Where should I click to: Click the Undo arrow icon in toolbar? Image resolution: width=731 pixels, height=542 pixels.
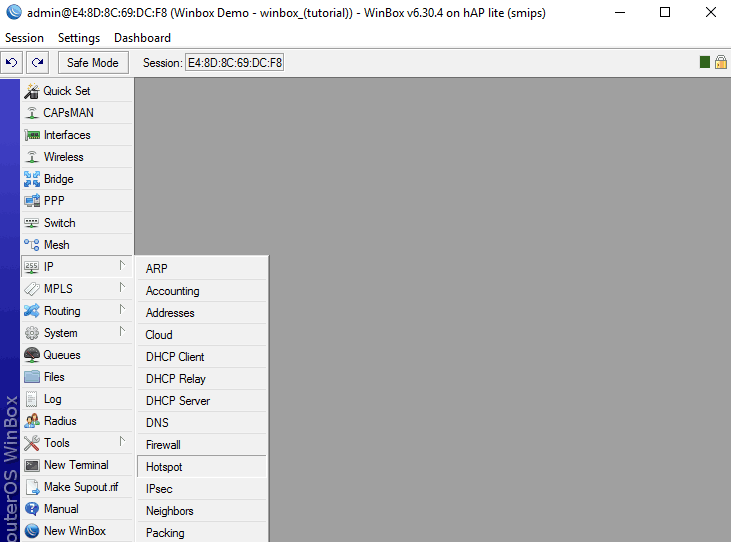[x=12, y=62]
